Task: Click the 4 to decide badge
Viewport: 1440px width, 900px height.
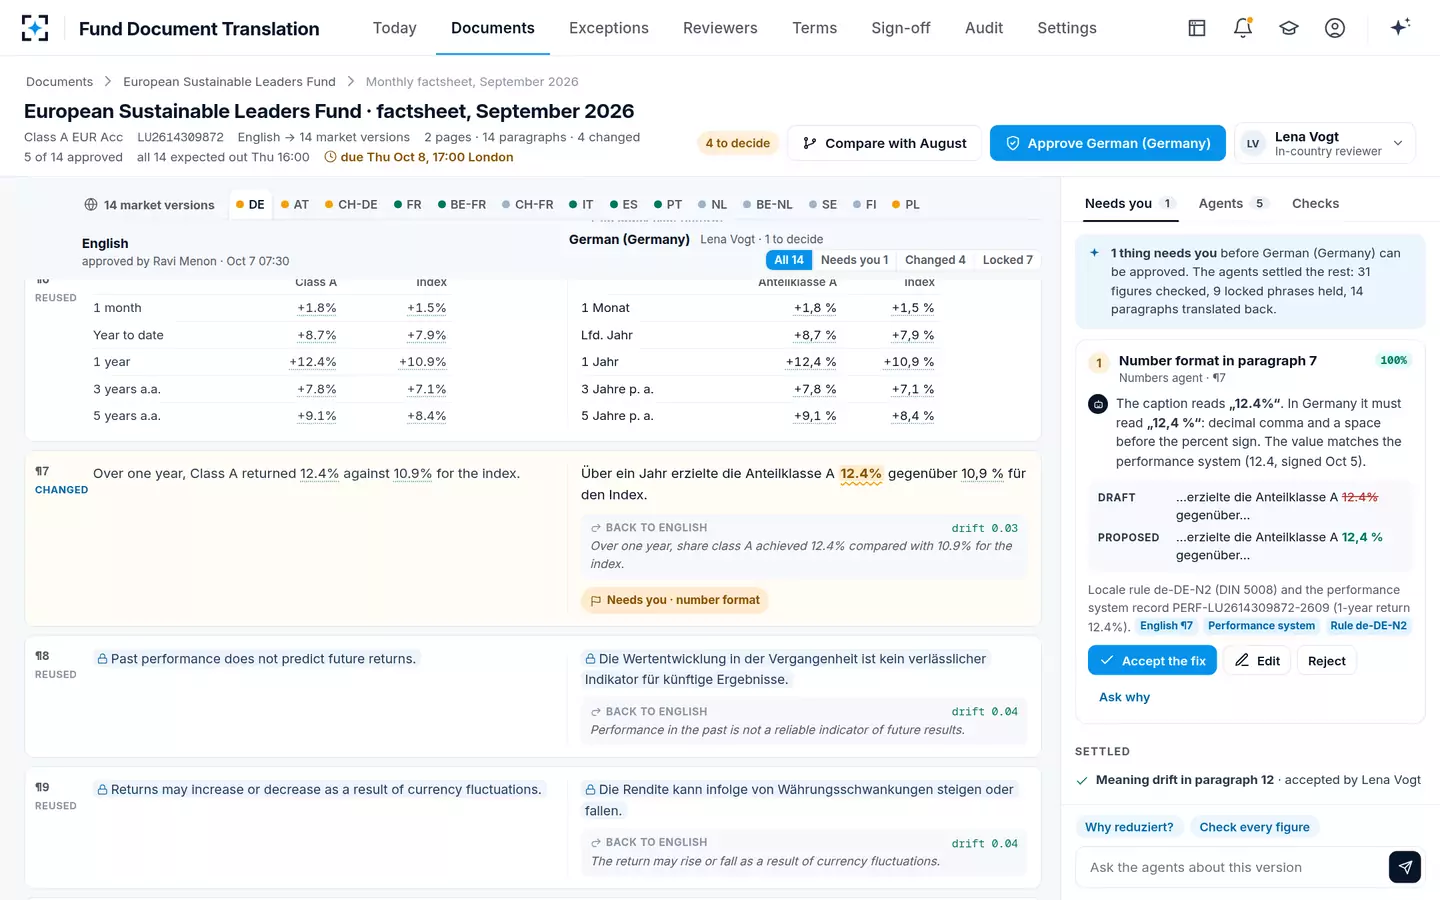Action: click(x=738, y=143)
